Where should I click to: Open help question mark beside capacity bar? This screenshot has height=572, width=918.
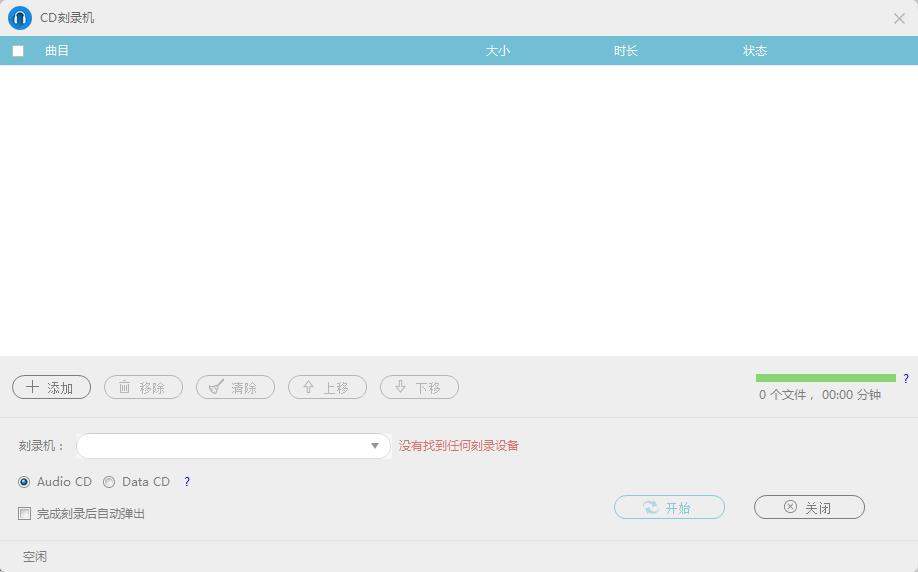[x=906, y=379]
